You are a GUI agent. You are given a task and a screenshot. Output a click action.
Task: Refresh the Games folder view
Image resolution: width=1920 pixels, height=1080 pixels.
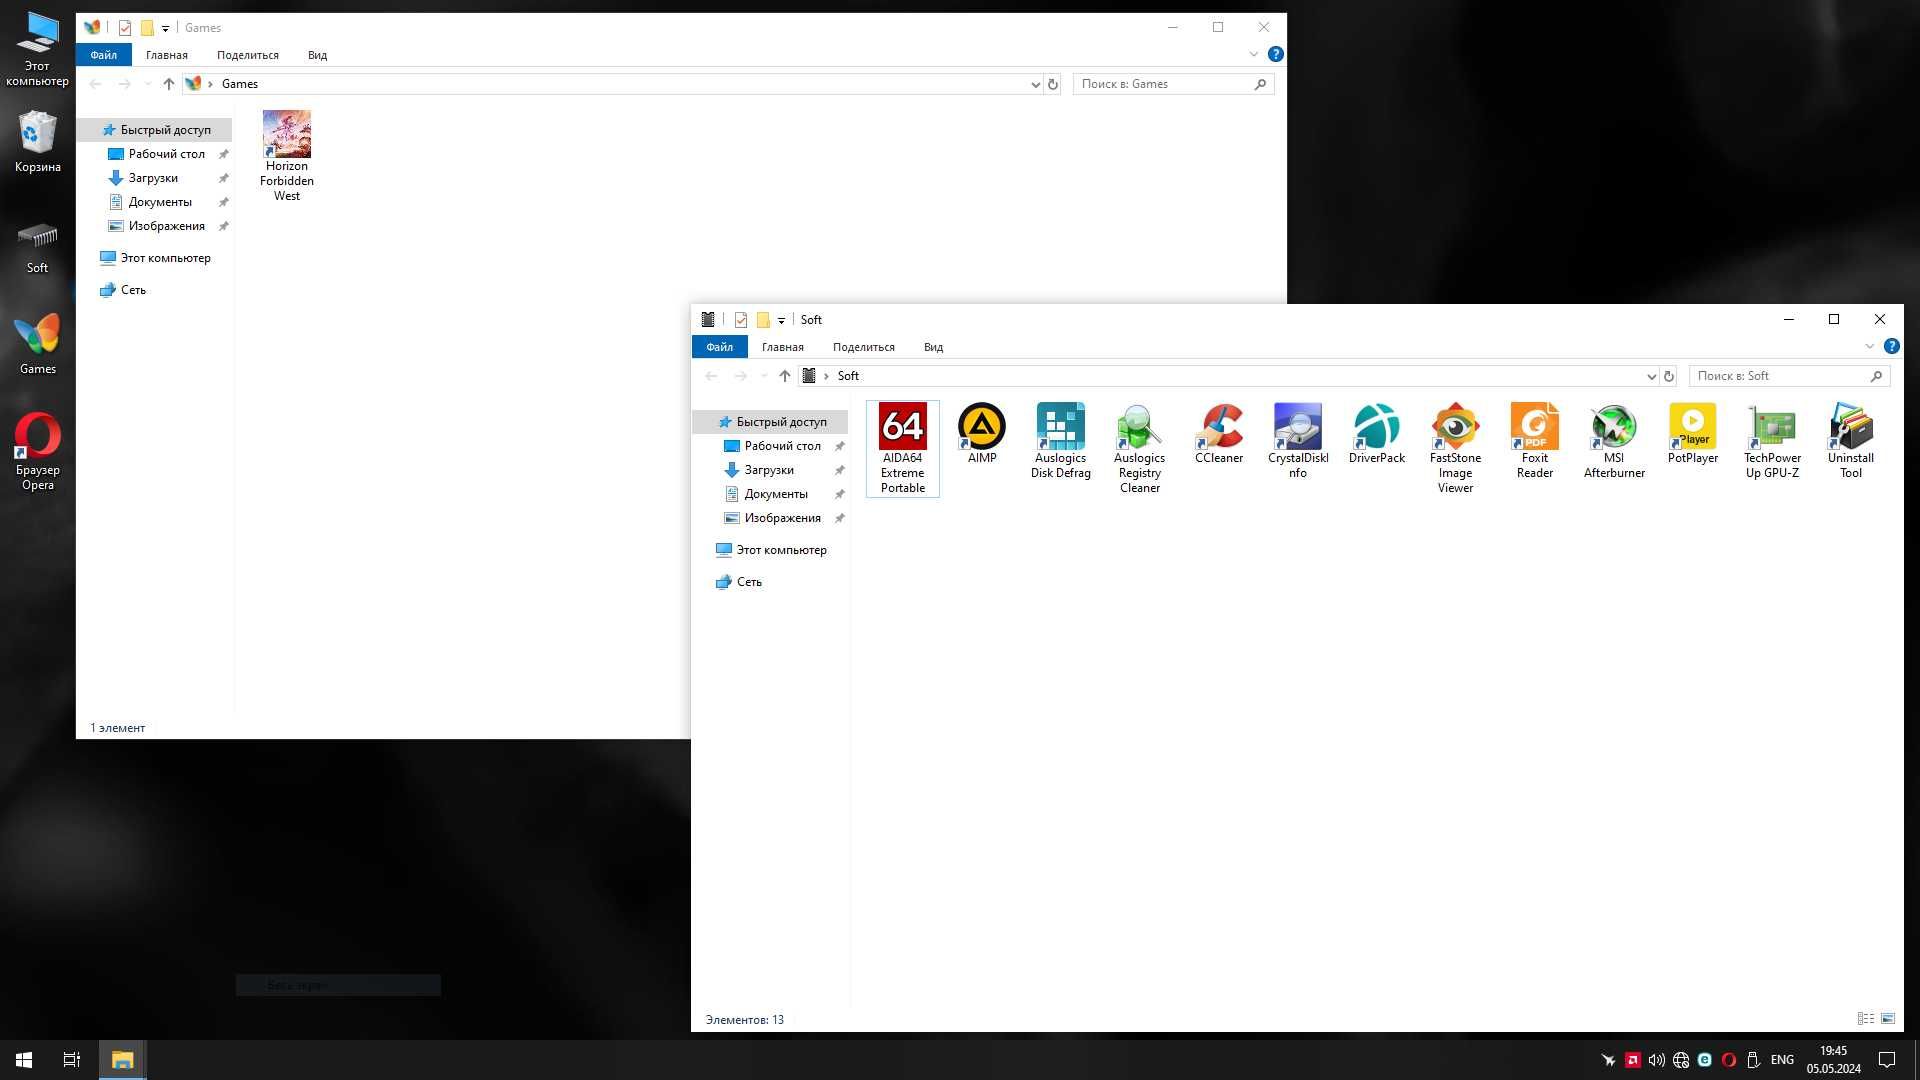1052,84
